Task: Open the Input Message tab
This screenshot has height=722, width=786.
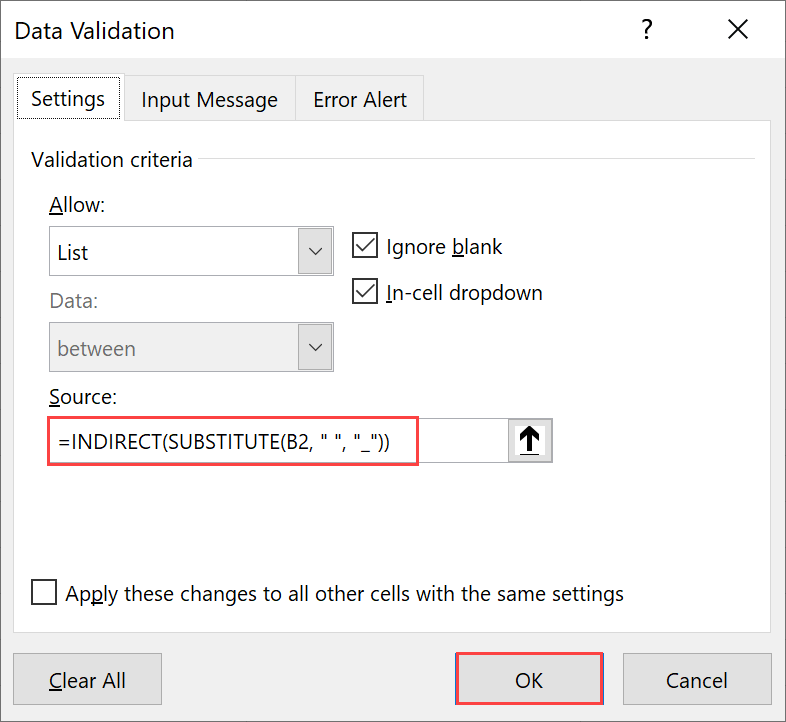Action: (x=210, y=99)
